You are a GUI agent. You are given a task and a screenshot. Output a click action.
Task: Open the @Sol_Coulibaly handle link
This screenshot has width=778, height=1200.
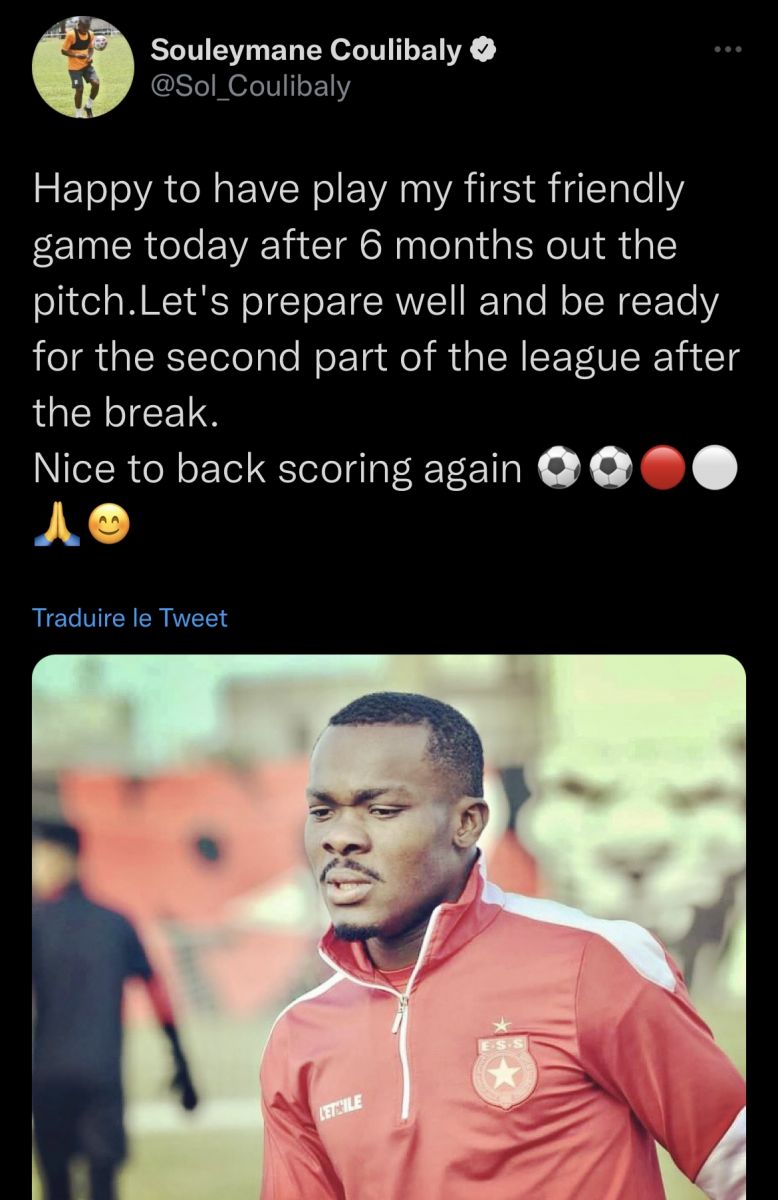(x=250, y=87)
